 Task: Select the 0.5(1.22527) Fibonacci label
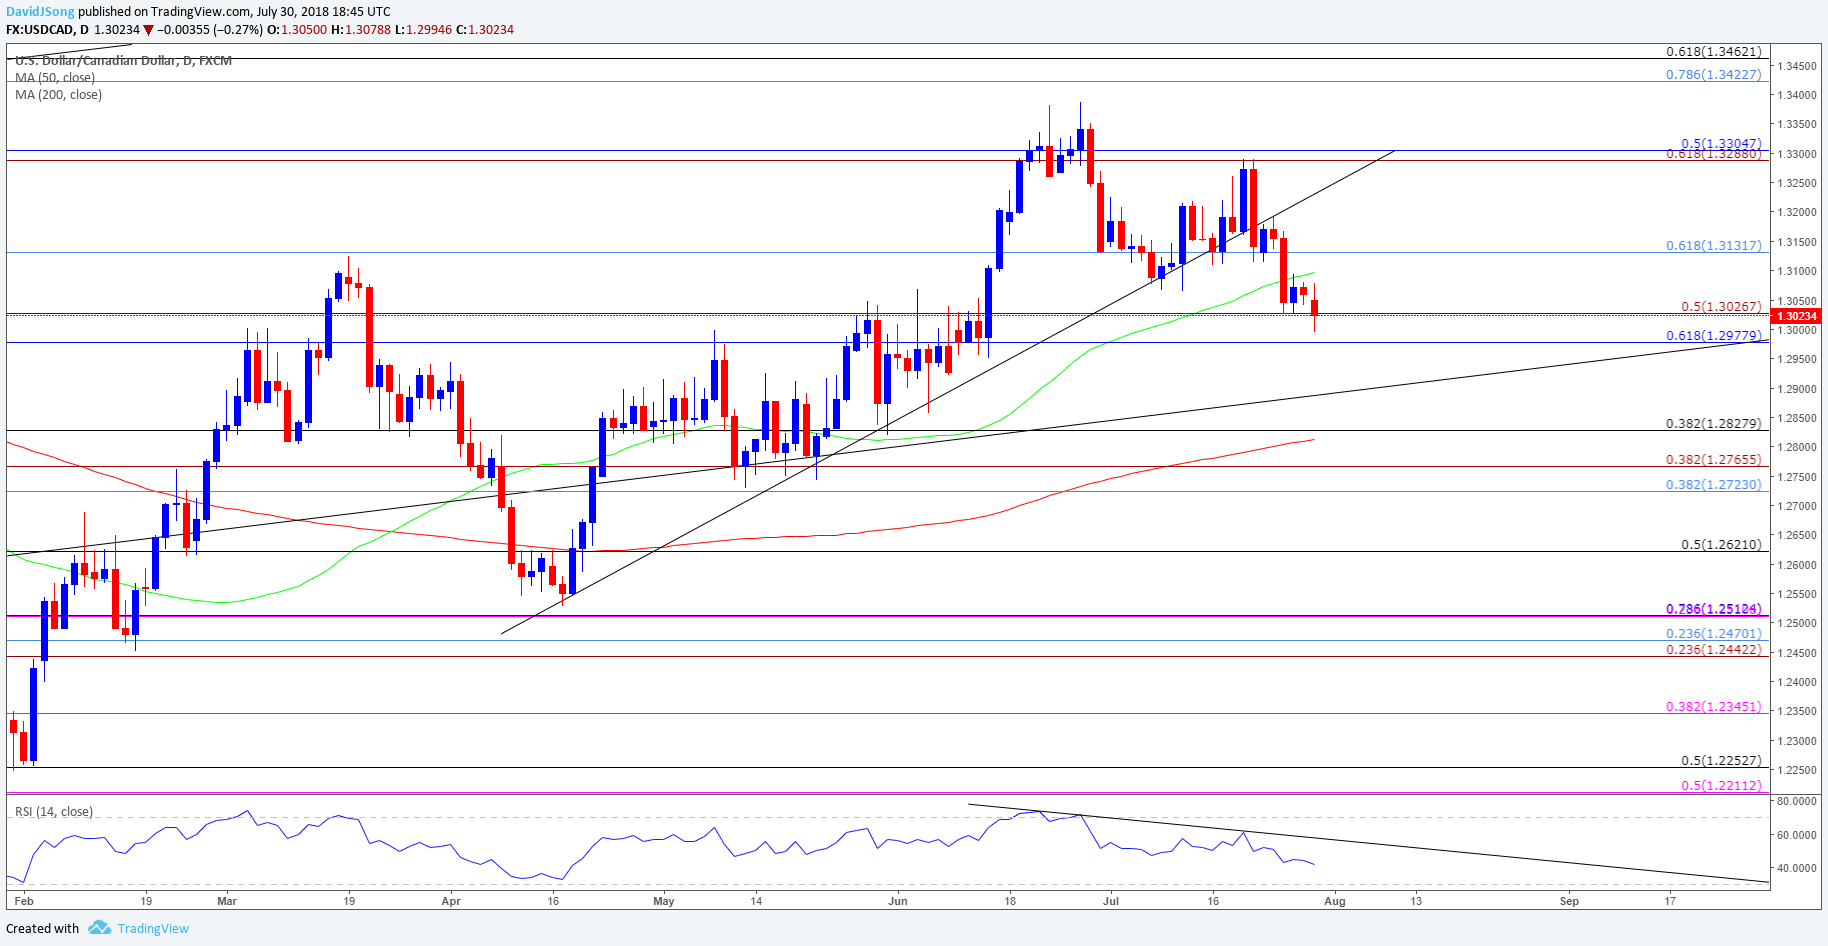tap(1721, 760)
